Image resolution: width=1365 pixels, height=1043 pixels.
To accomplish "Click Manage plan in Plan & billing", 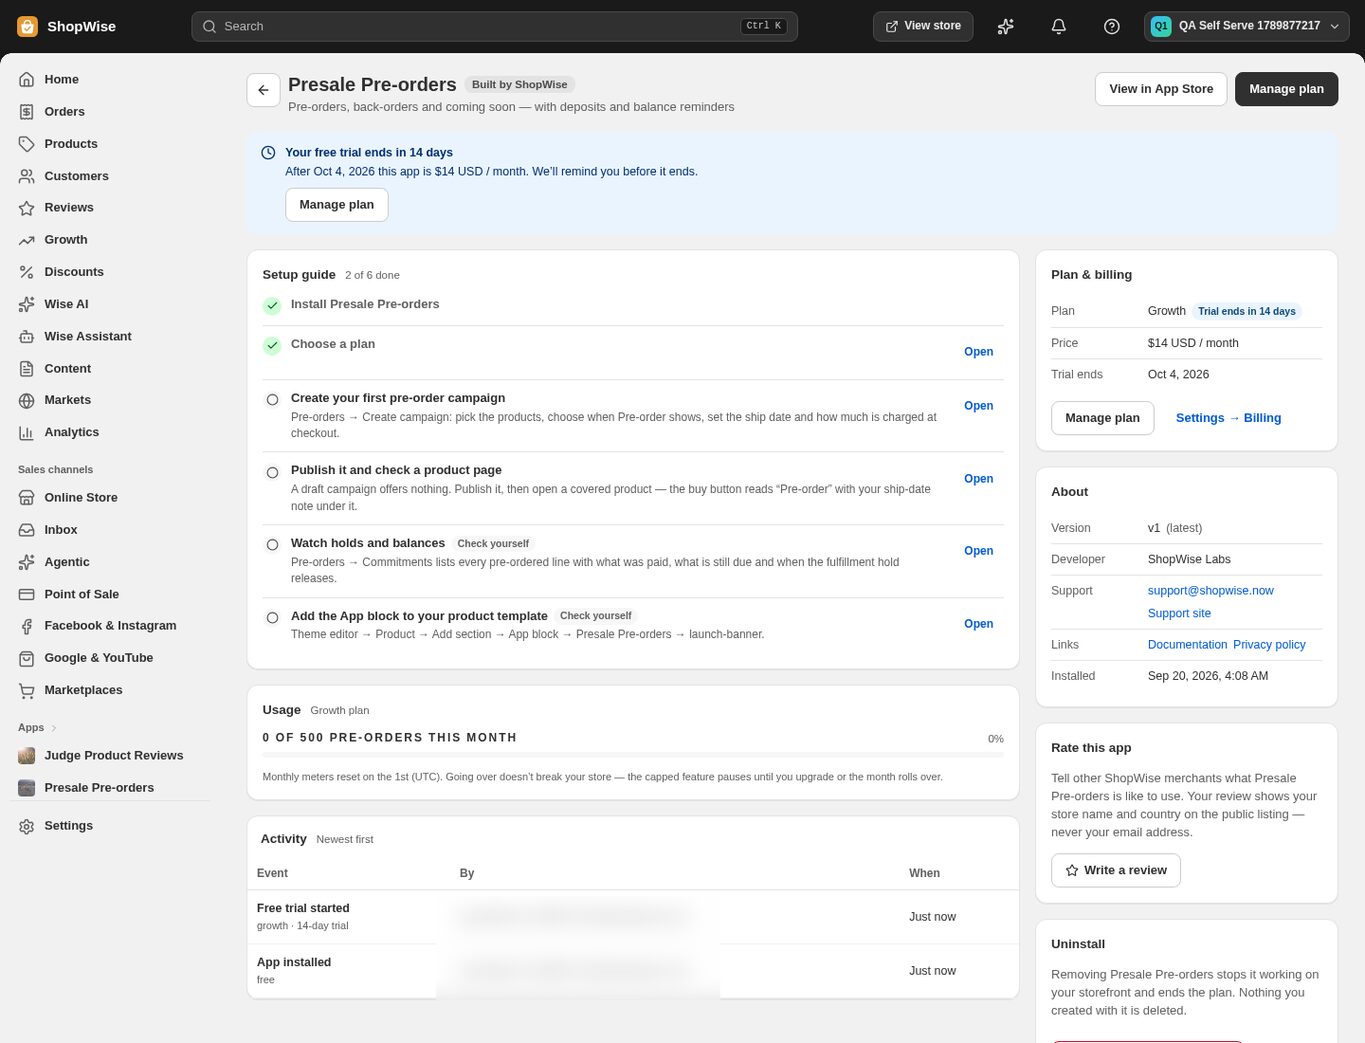I will pyautogui.click(x=1102, y=418).
